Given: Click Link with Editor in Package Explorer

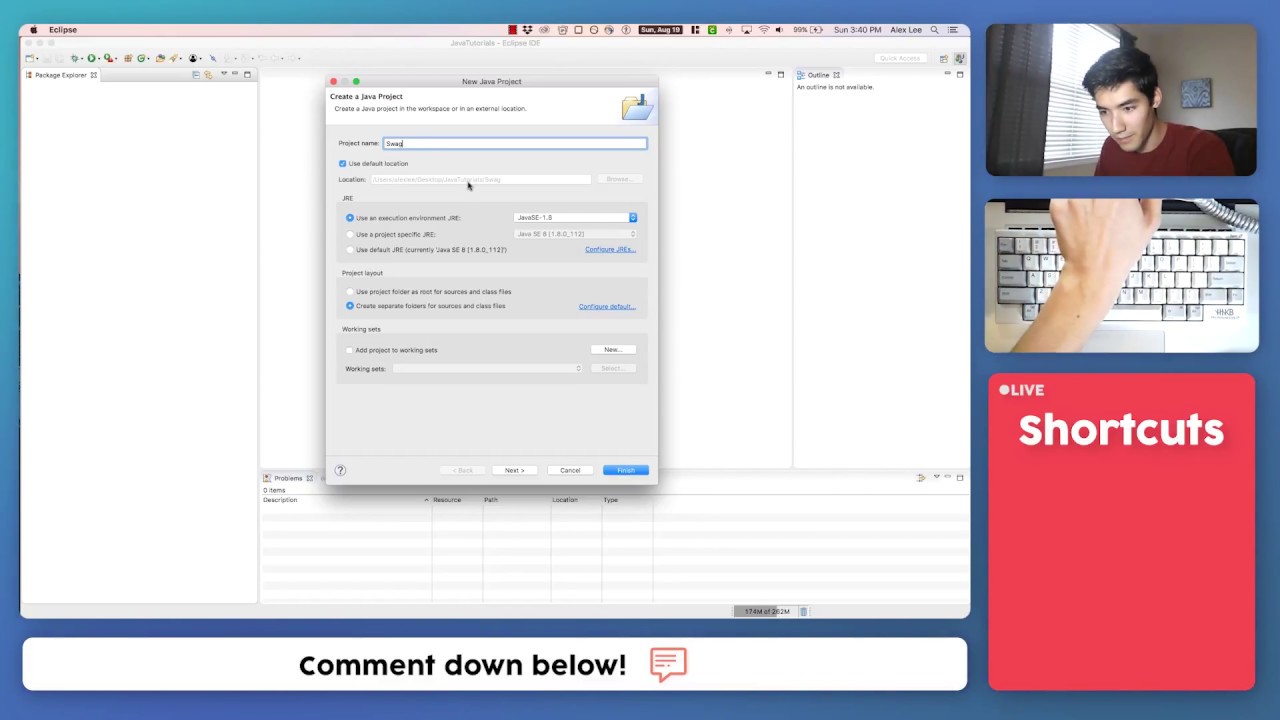Looking at the screenshot, I should [x=208, y=75].
